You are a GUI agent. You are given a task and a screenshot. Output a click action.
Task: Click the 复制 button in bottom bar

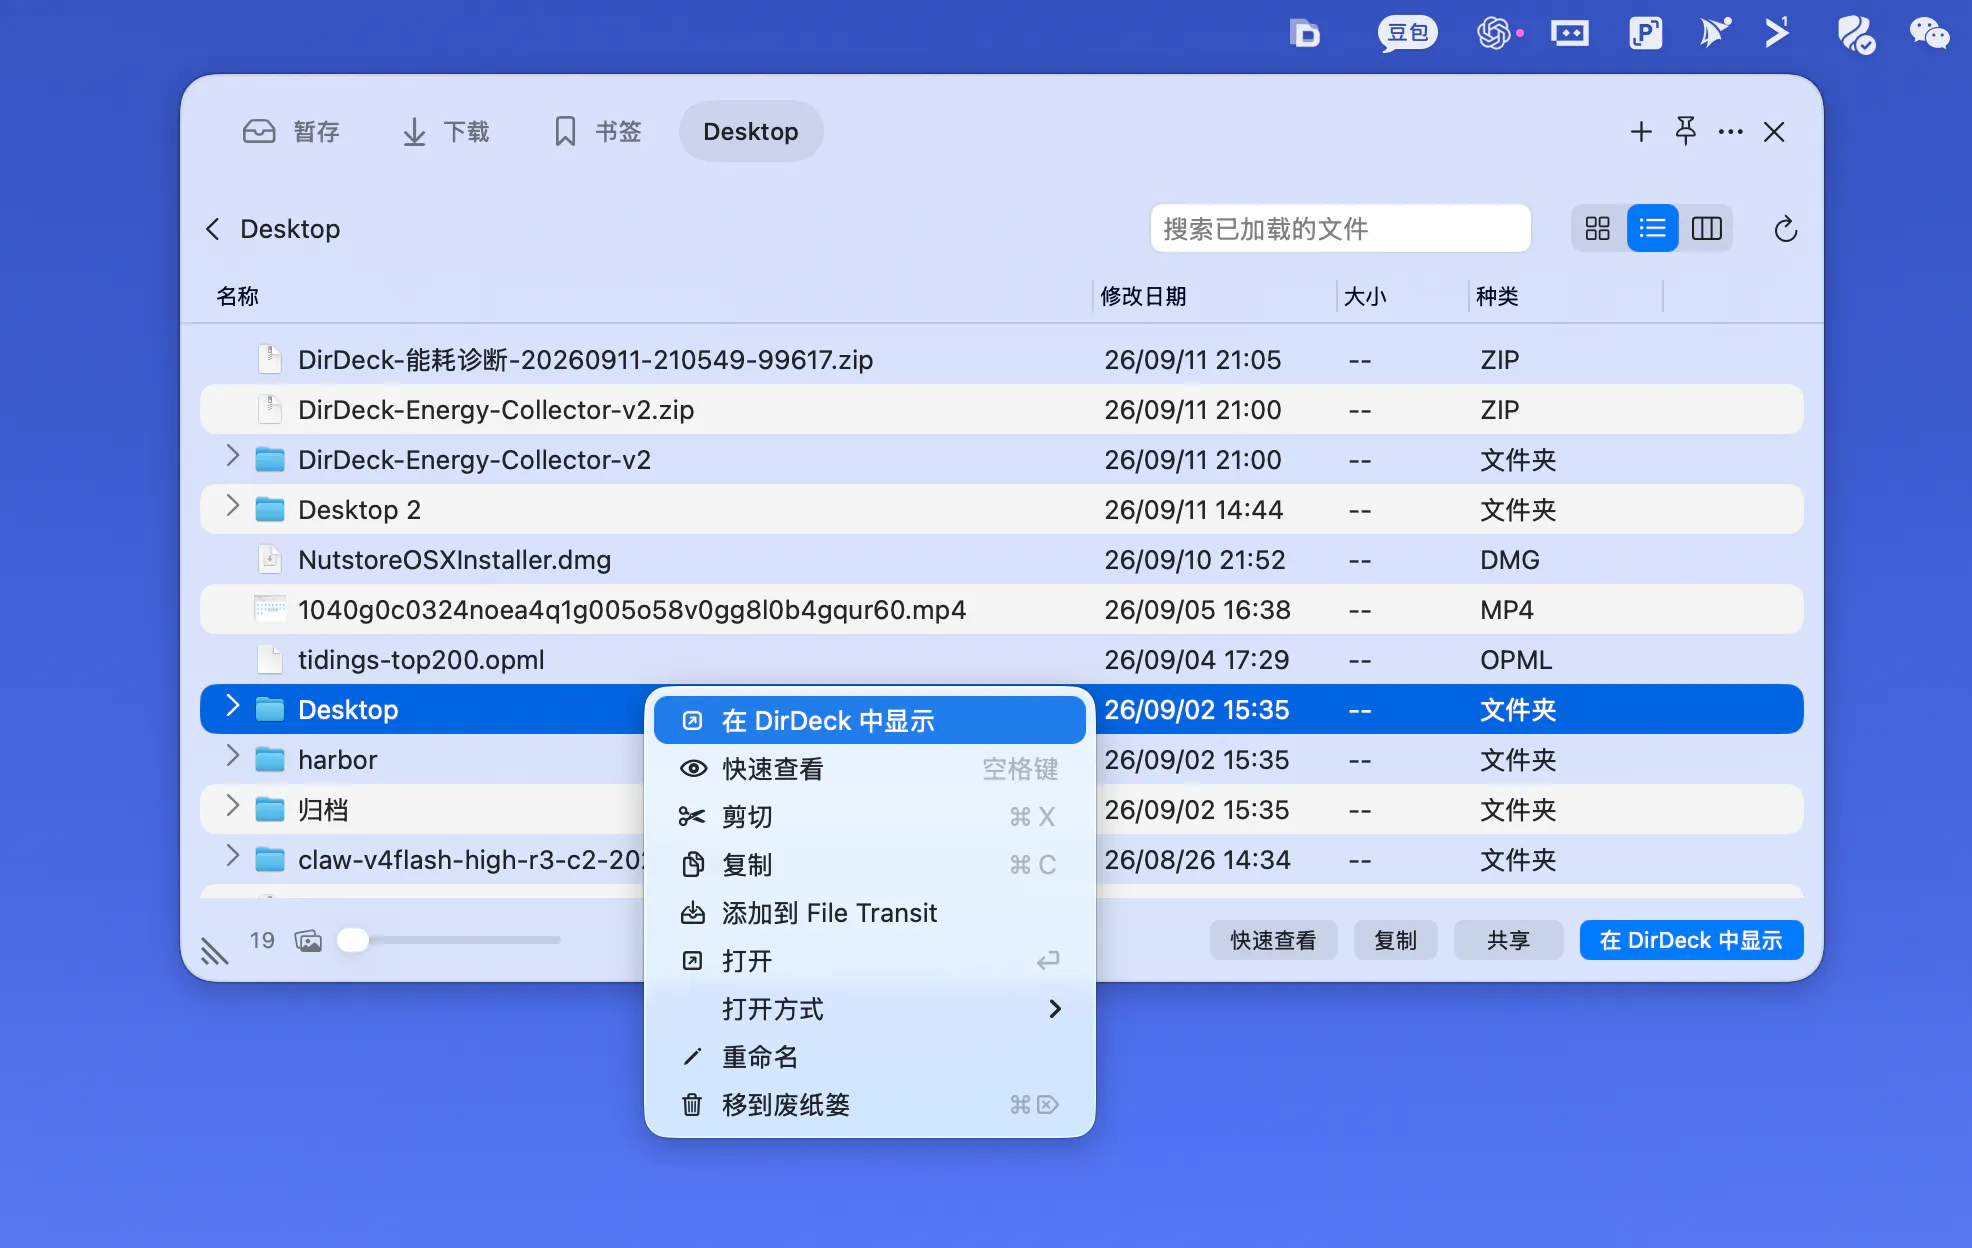pyautogui.click(x=1395, y=940)
